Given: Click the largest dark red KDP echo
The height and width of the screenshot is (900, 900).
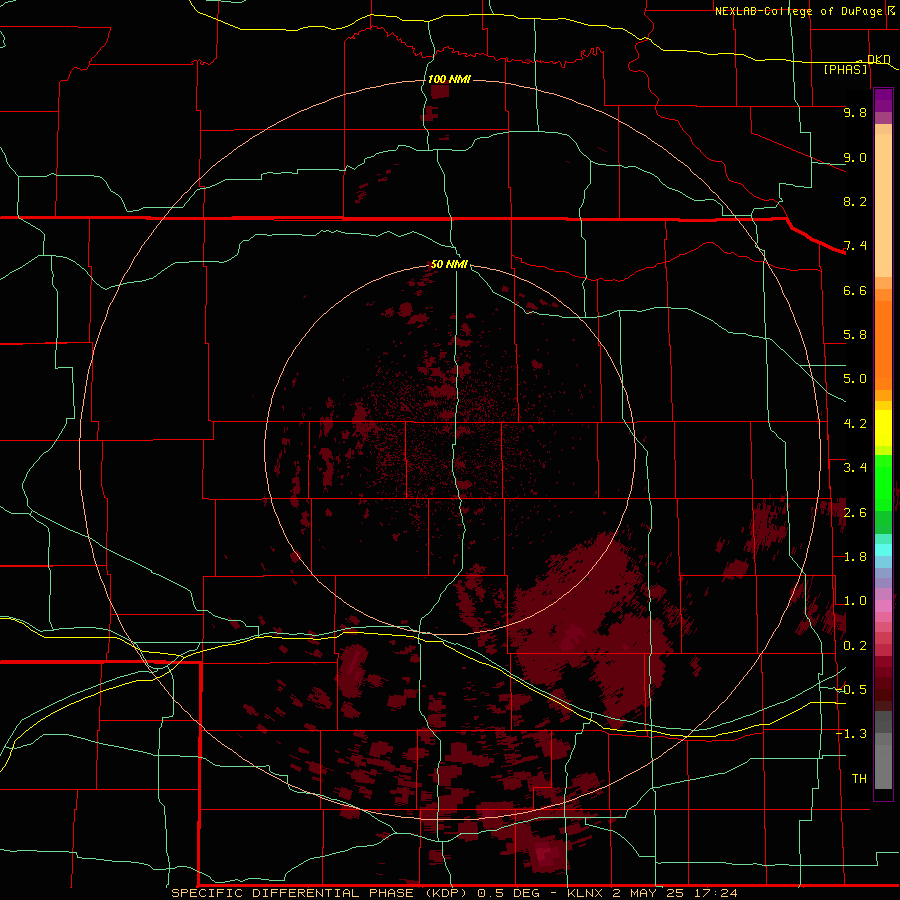Looking at the screenshot, I should 591,629.
